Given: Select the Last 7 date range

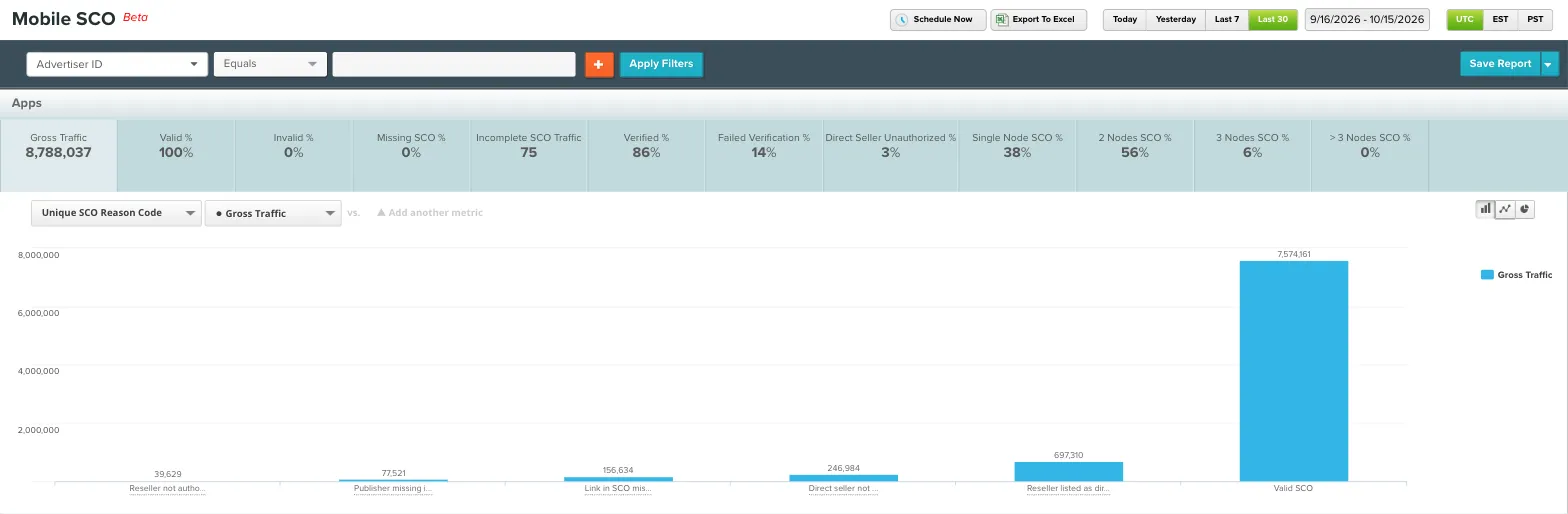Looking at the screenshot, I should pyautogui.click(x=1227, y=19).
